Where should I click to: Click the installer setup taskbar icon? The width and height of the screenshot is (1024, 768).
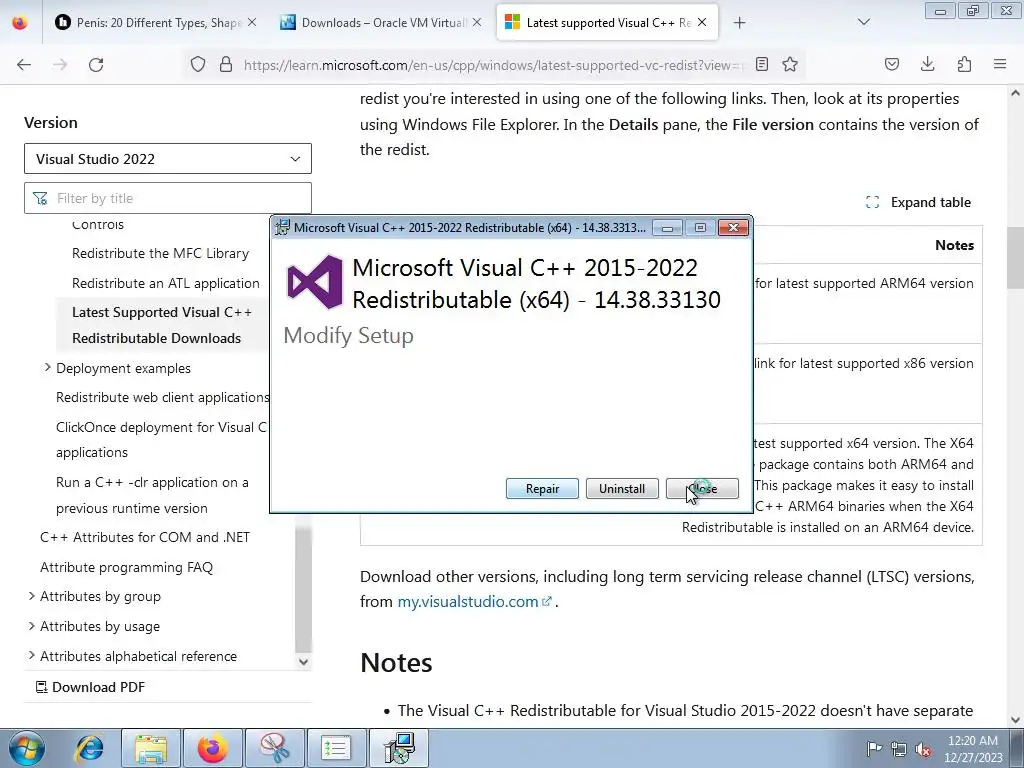(x=399, y=748)
